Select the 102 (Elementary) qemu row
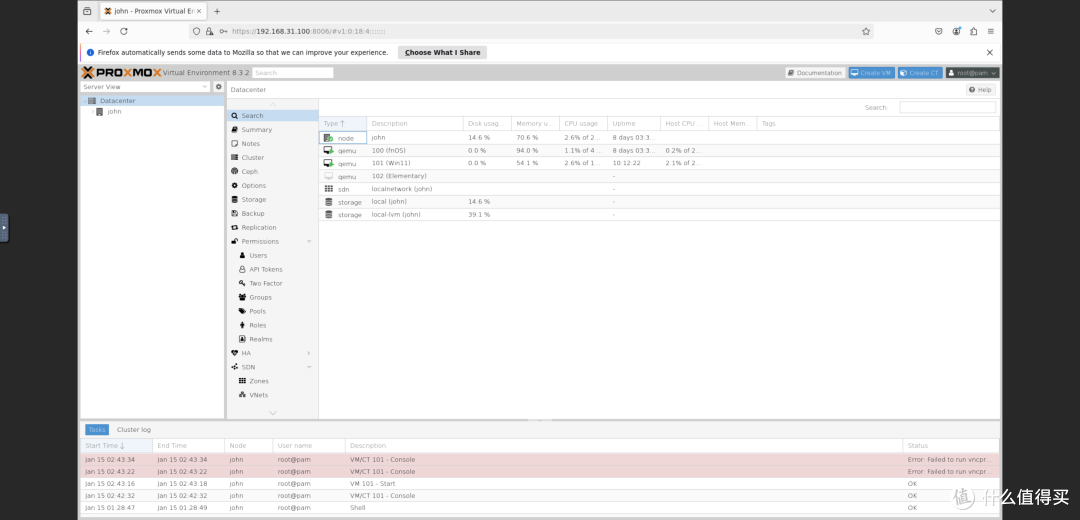Viewport: 1080px width, 520px height. tap(659, 176)
